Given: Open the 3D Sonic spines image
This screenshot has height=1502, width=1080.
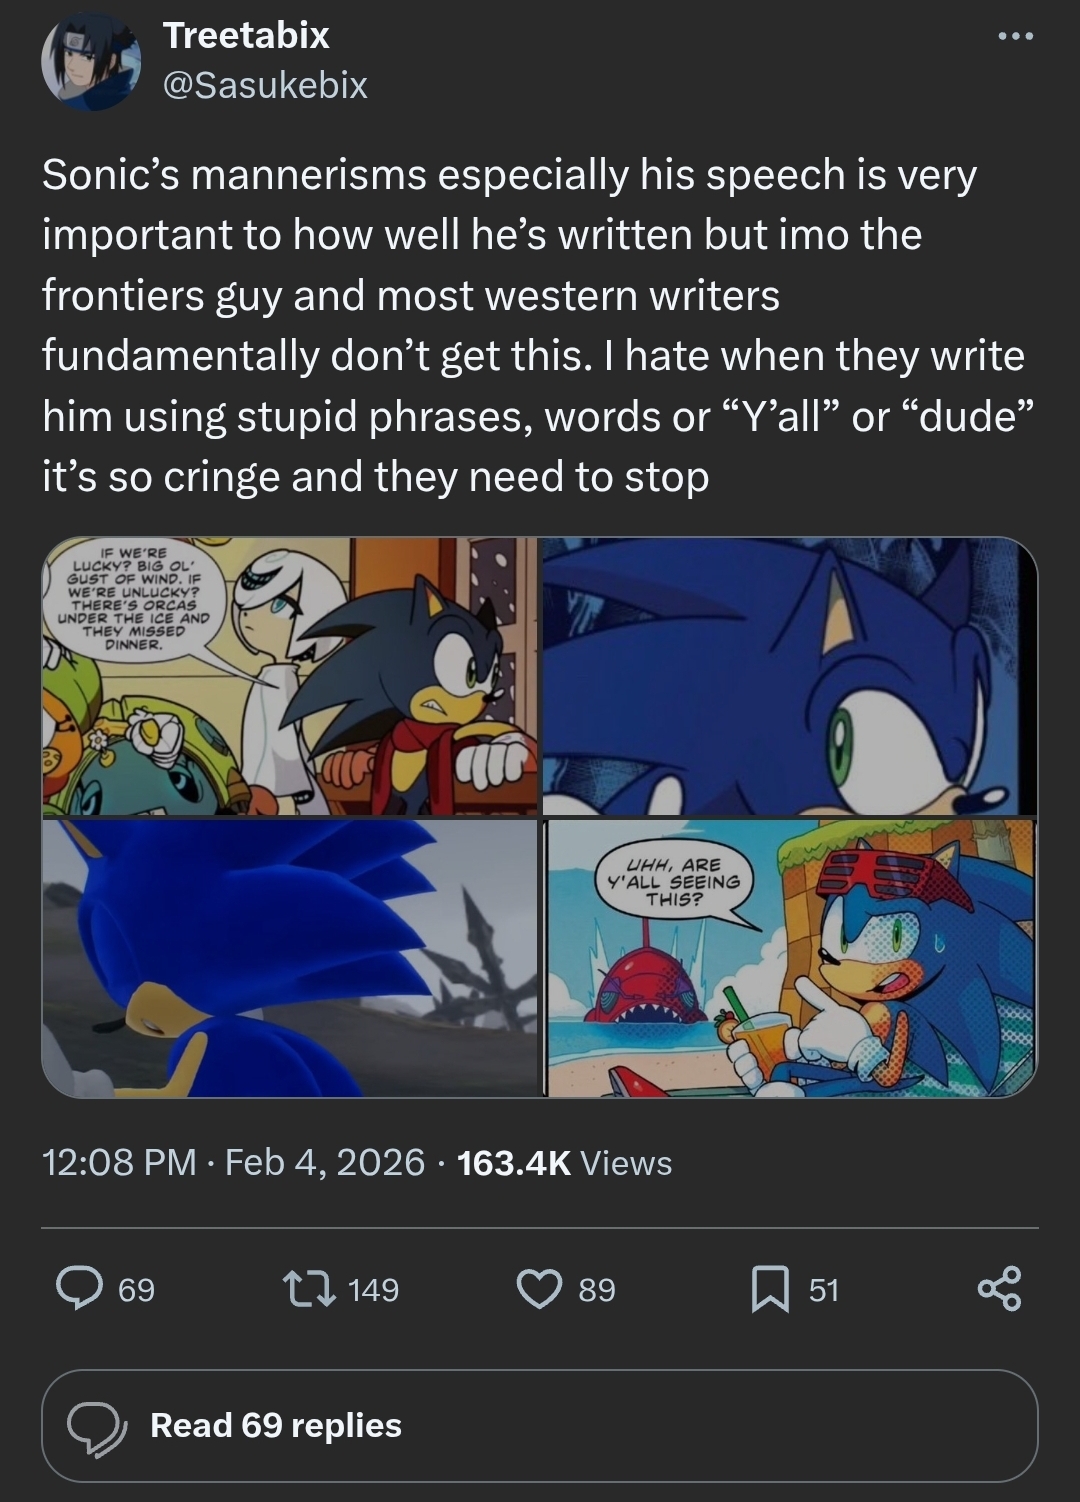Looking at the screenshot, I should click(290, 958).
